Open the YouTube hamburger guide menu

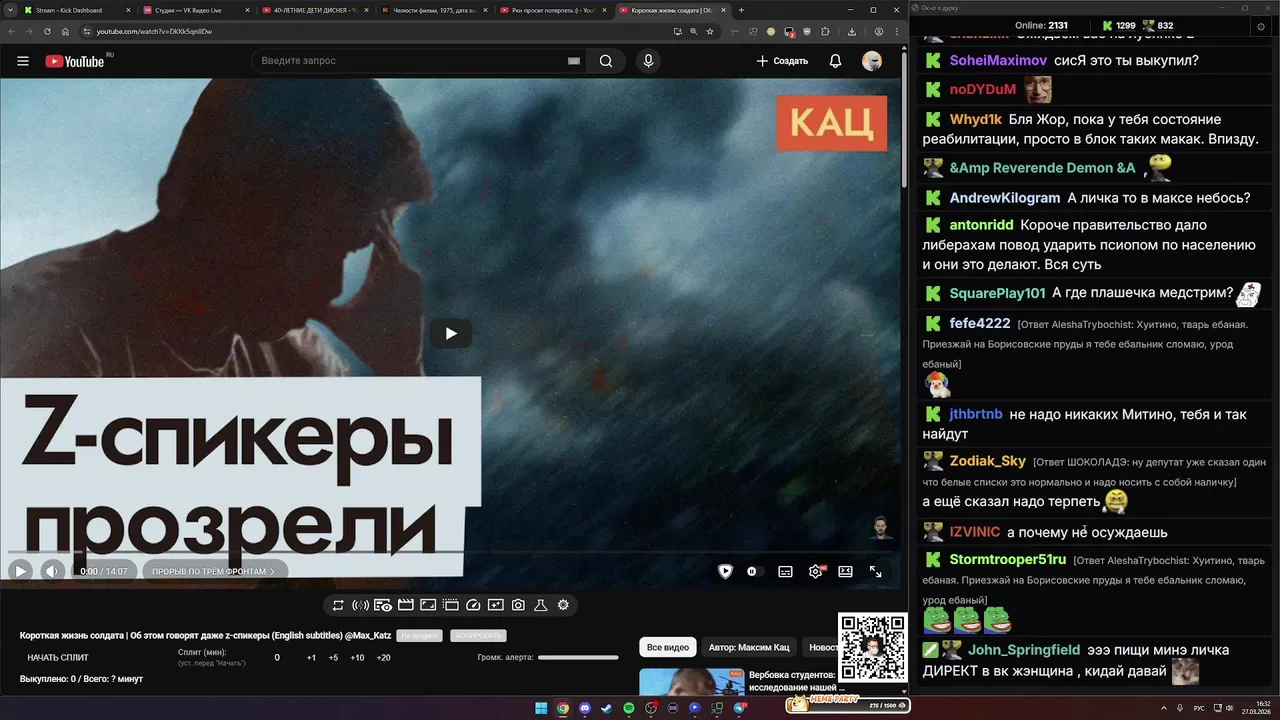click(x=22, y=61)
